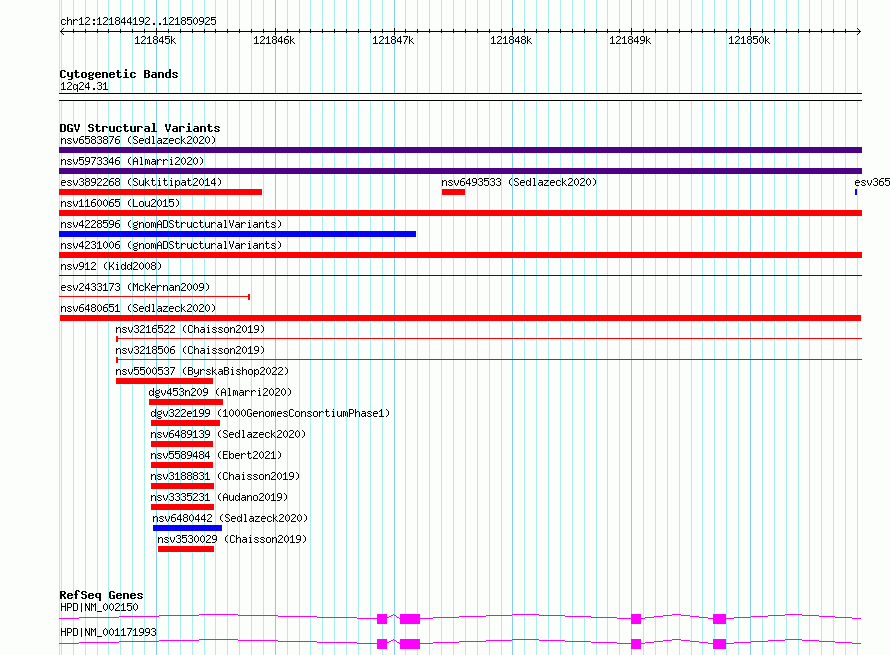Click the red bar under dgv453n209
The image size is (890, 655).
[186, 402]
